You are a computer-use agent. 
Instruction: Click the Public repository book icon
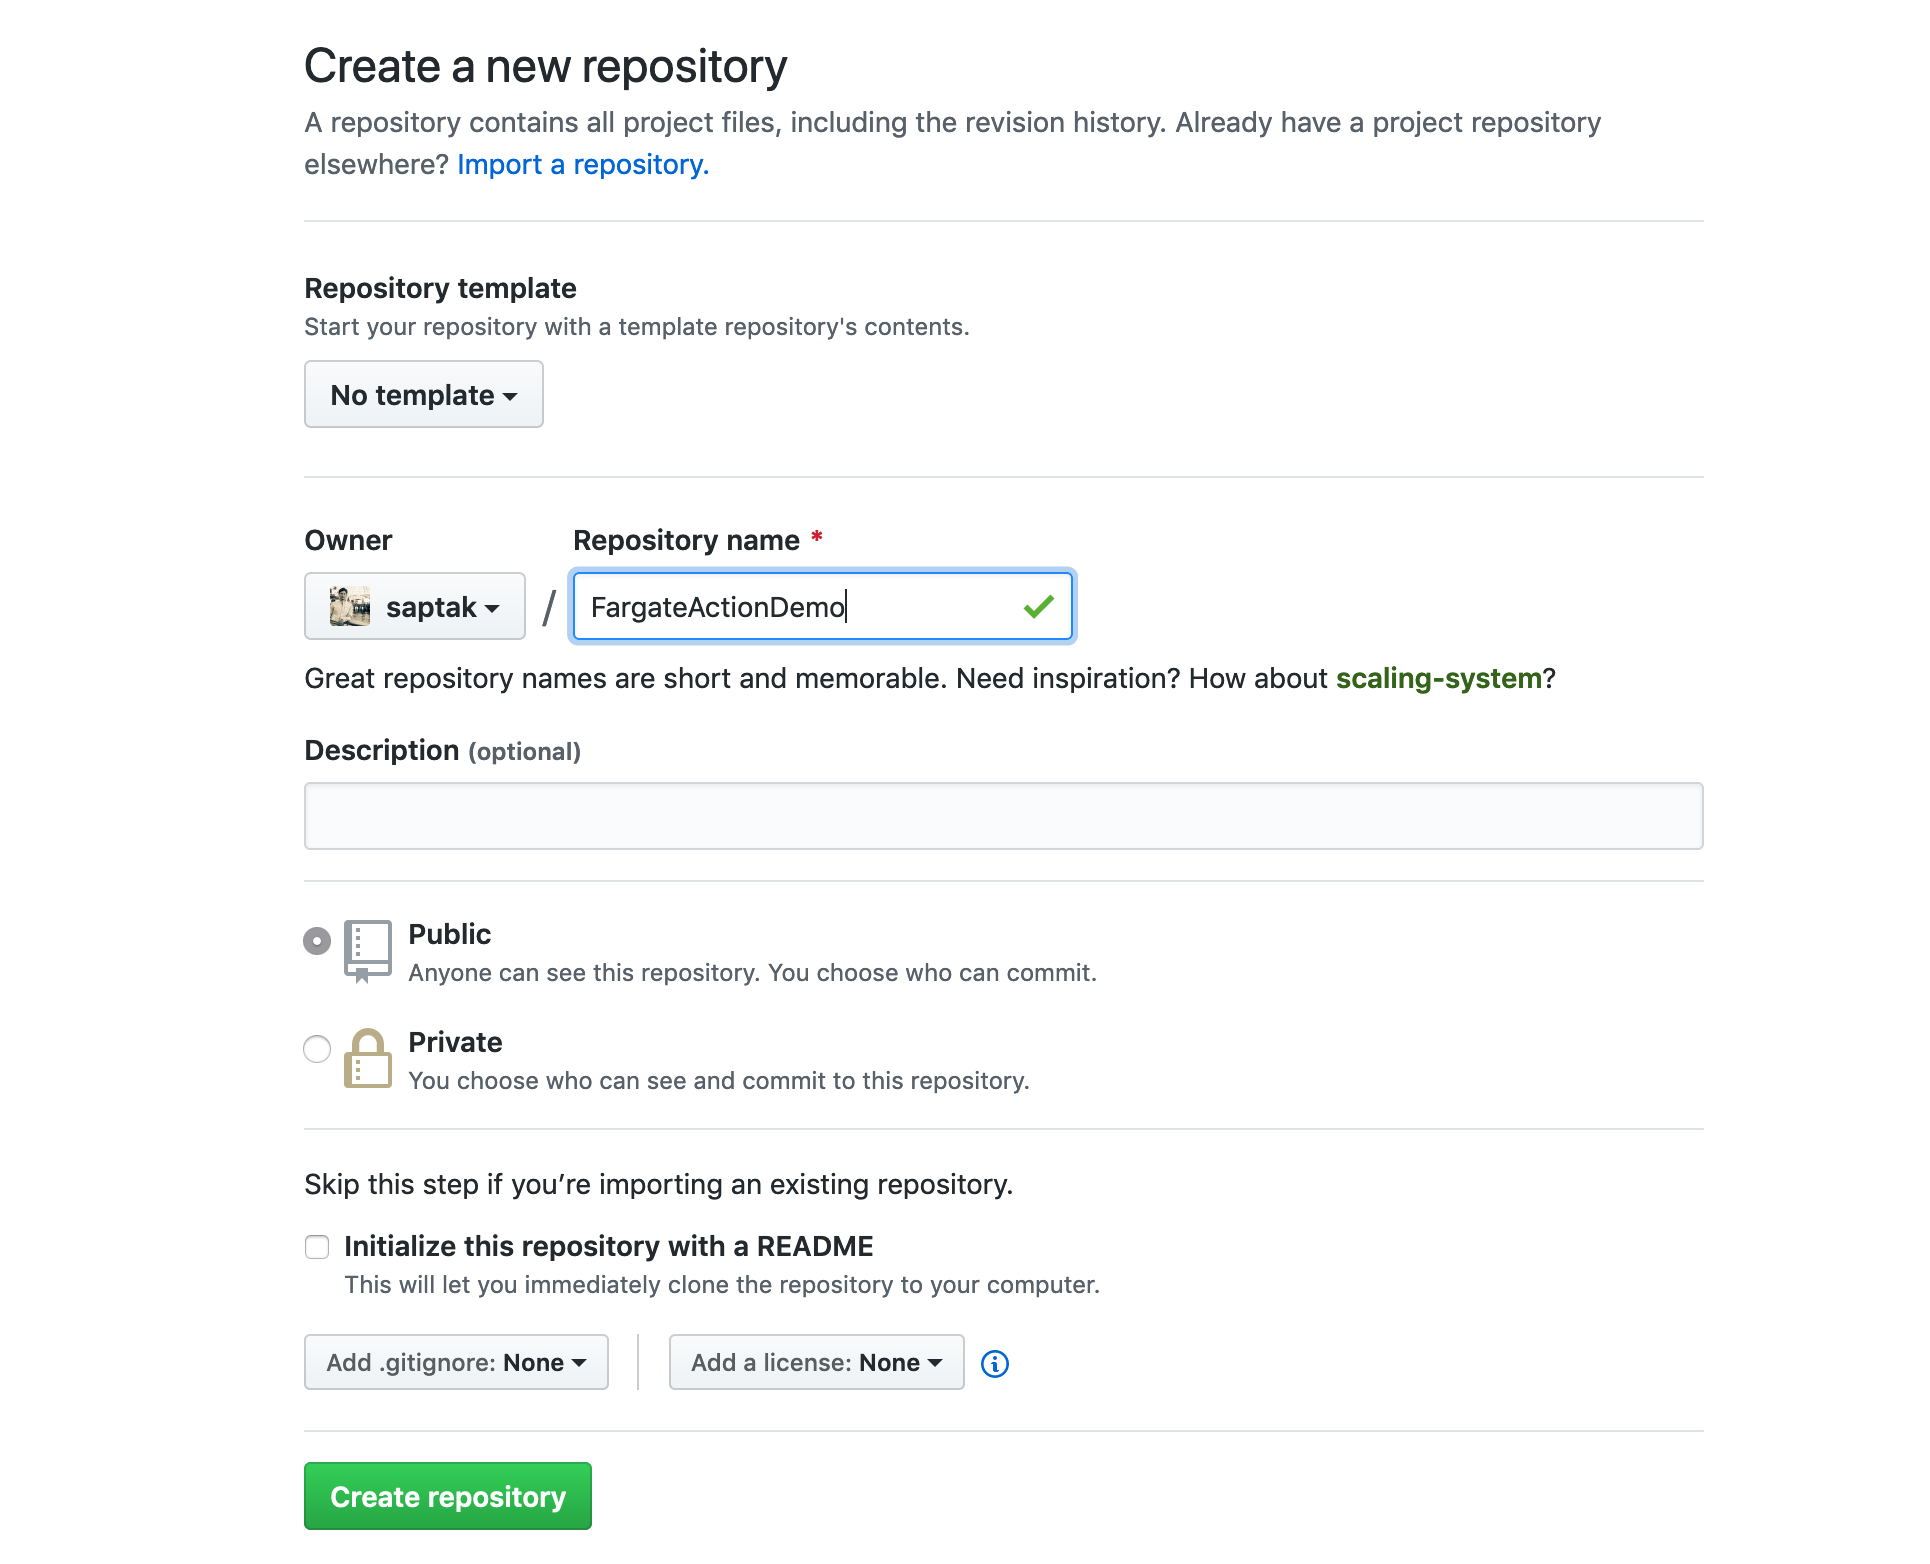click(x=367, y=950)
